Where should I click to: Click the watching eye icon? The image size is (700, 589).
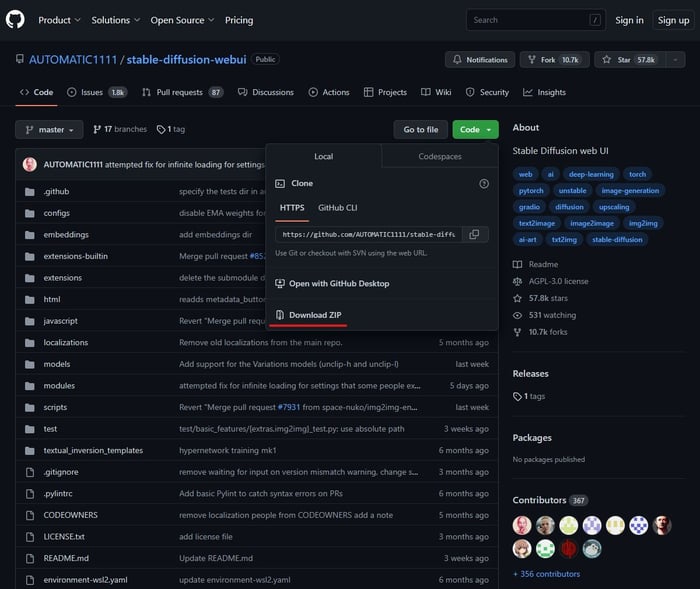pyautogui.click(x=517, y=315)
